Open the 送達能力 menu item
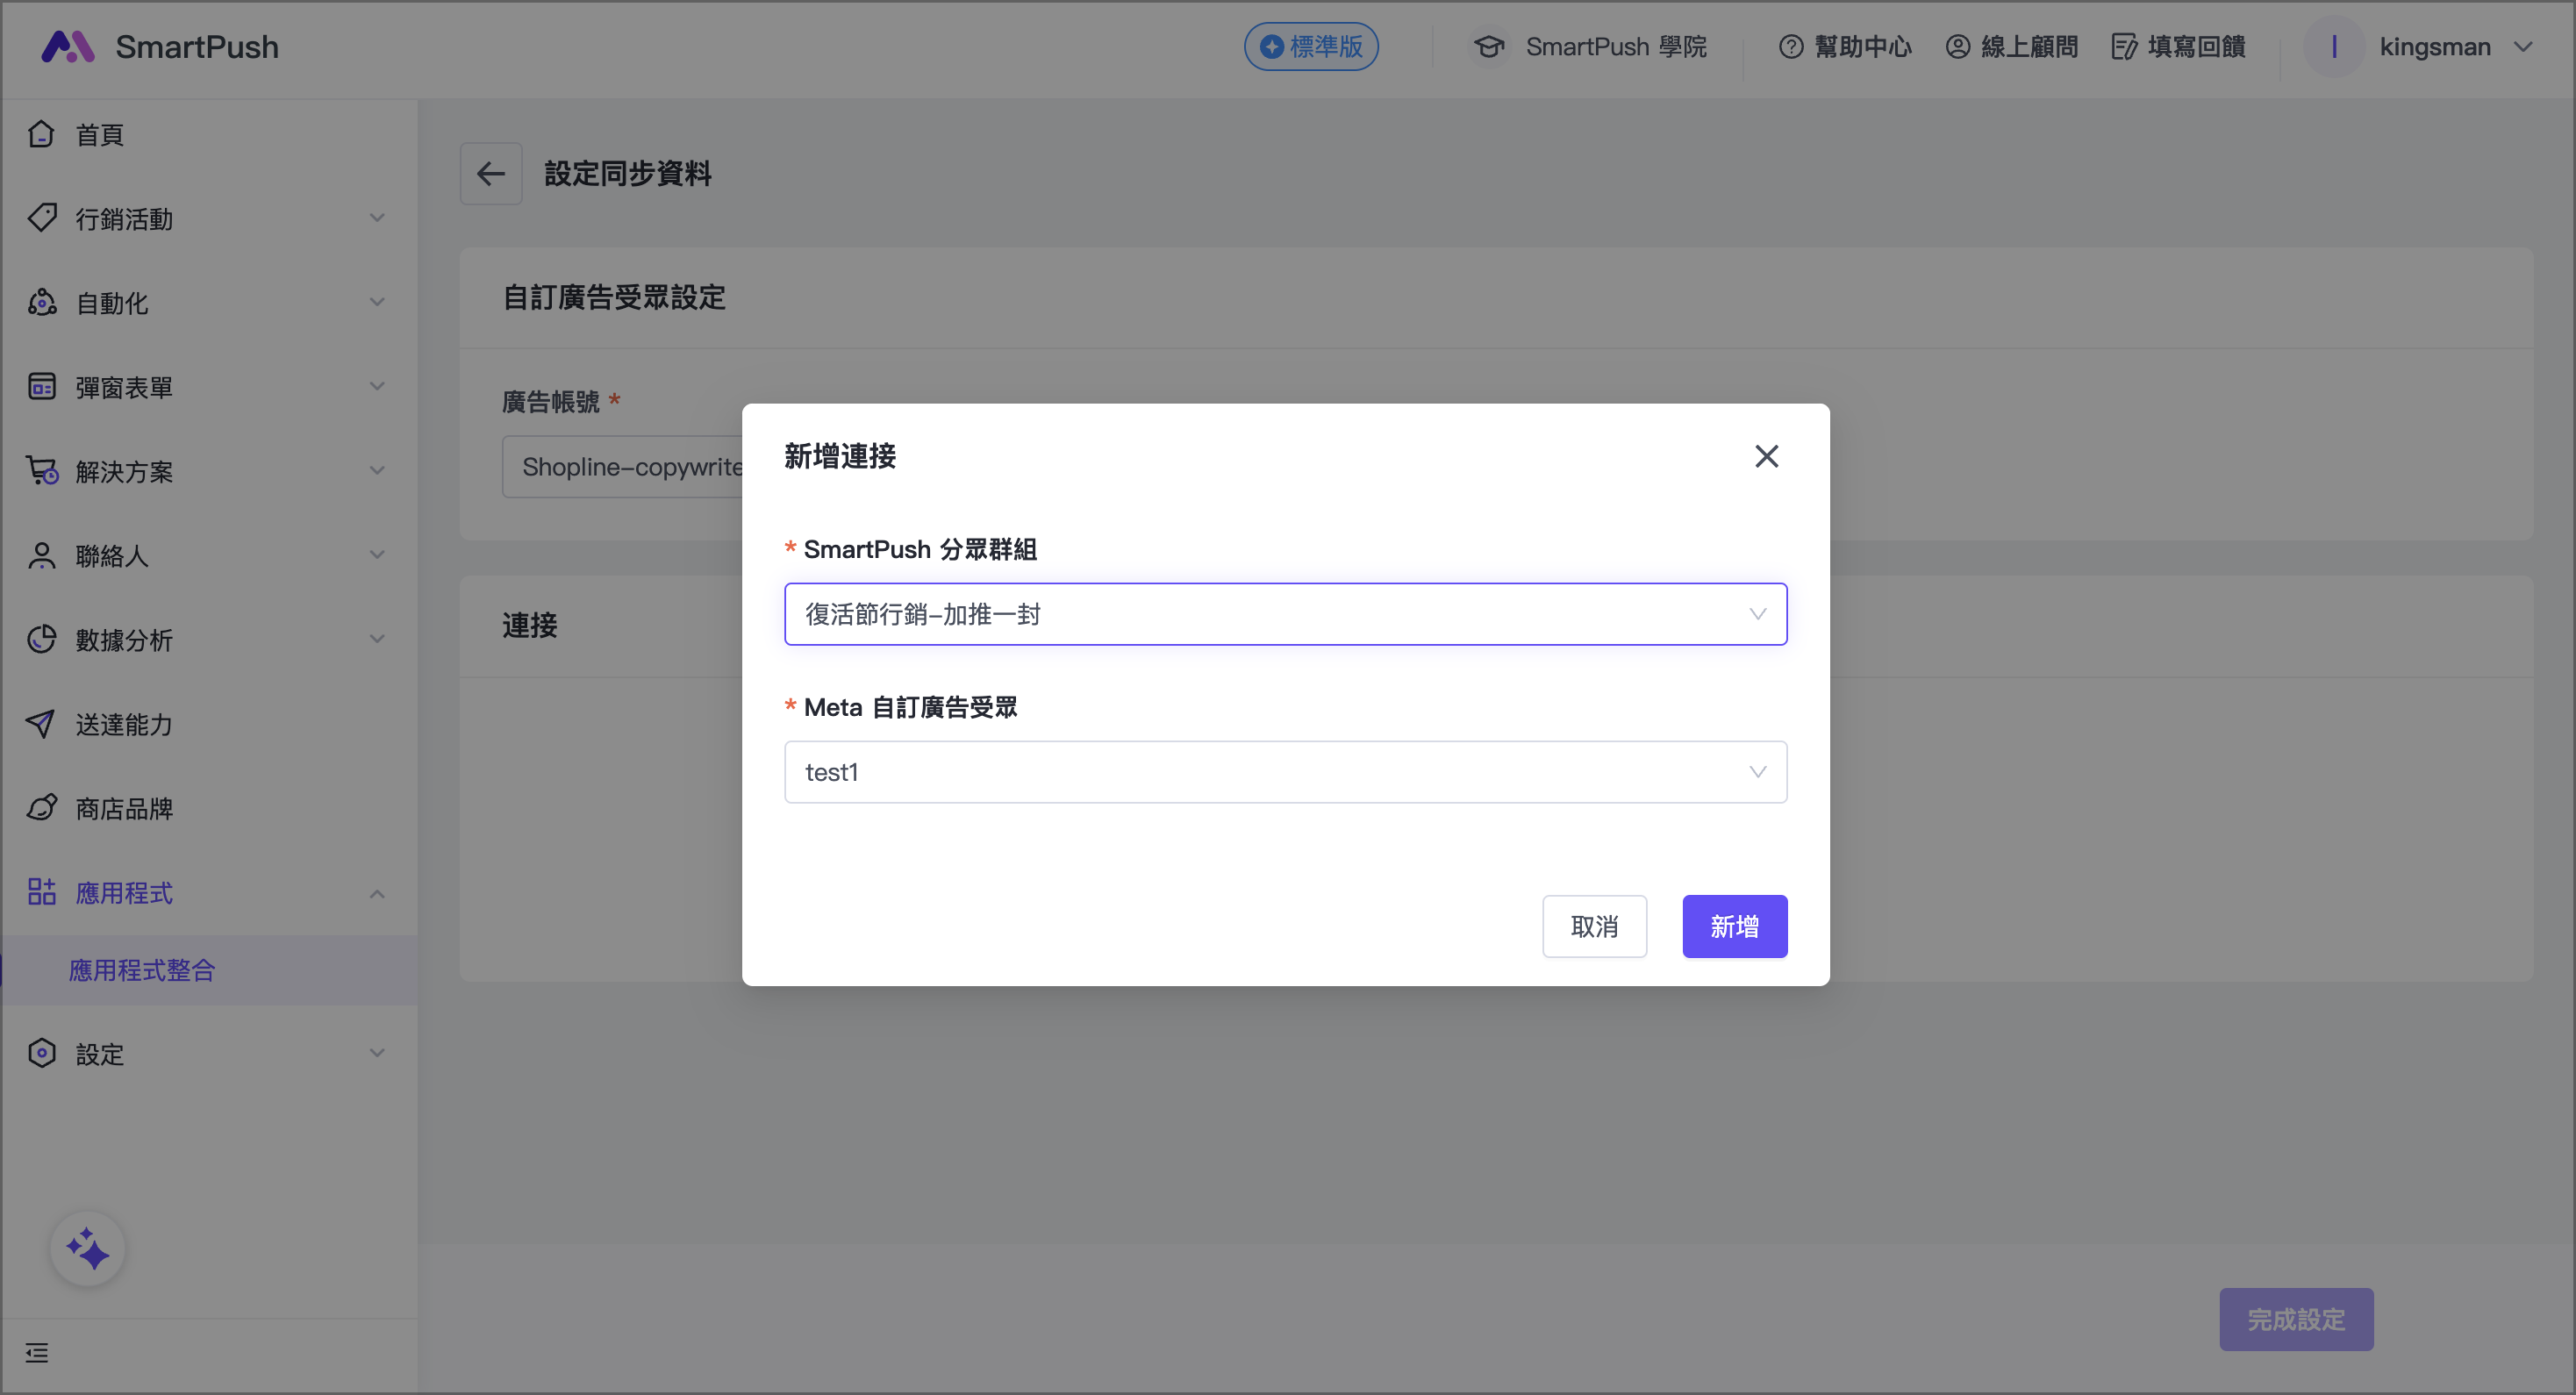 coord(209,723)
